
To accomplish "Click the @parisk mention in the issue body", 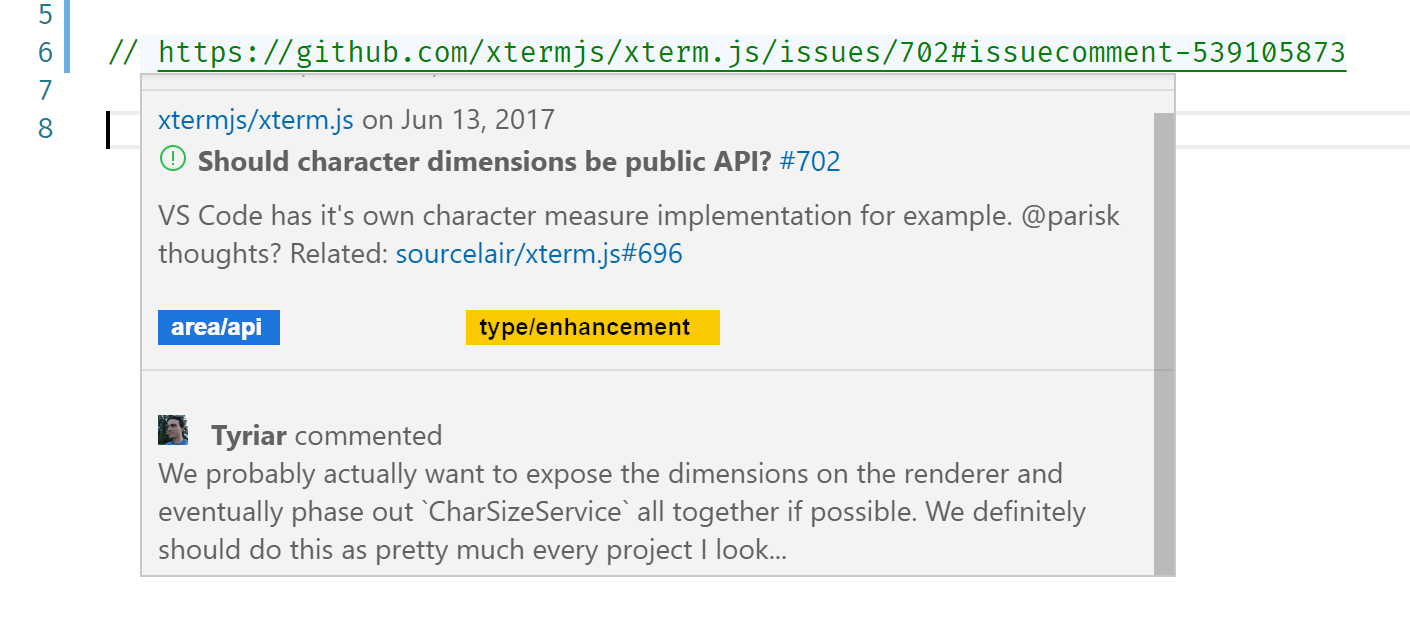I will [1073, 215].
